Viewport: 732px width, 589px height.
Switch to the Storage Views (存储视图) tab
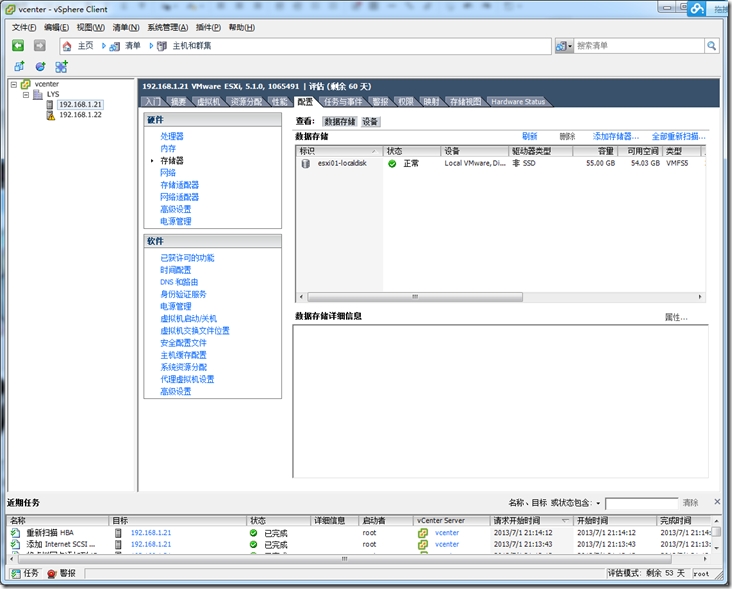click(465, 102)
